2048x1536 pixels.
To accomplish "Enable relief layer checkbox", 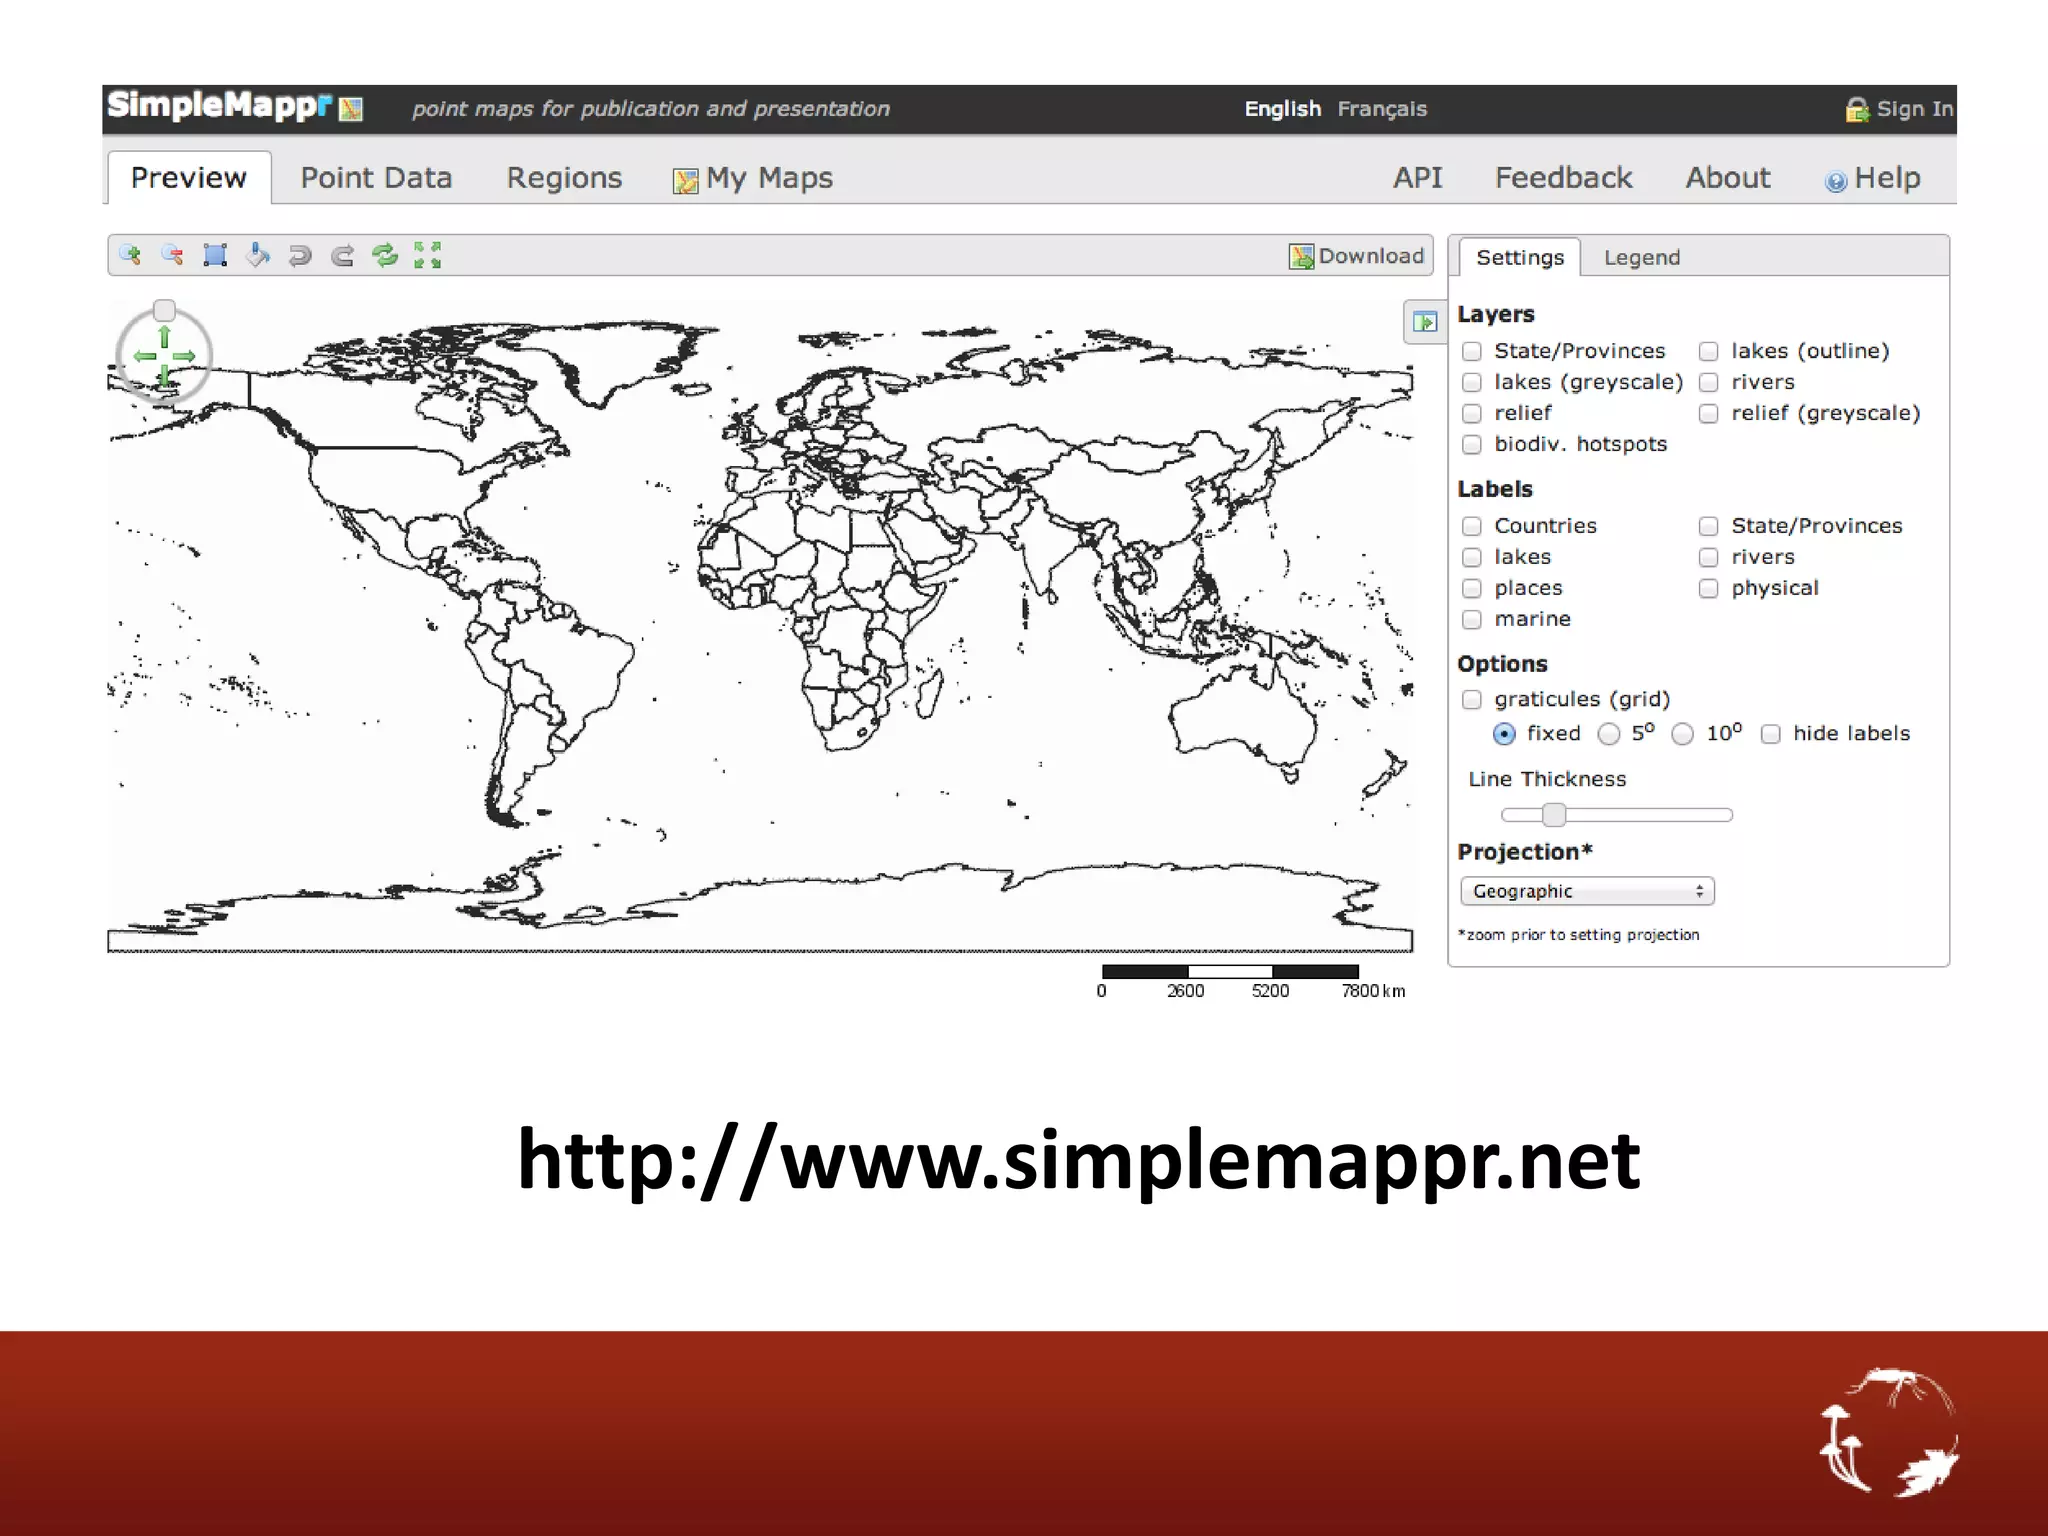I will [1471, 413].
